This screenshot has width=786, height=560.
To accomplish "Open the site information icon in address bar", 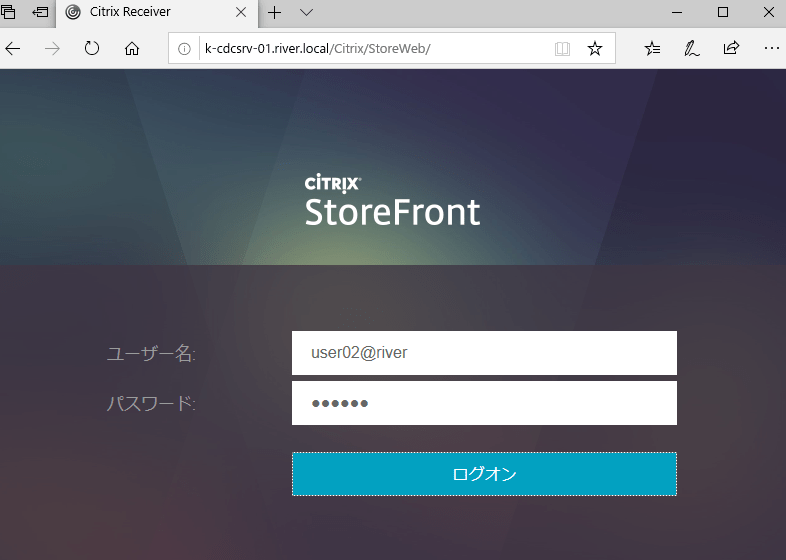I will coord(184,49).
